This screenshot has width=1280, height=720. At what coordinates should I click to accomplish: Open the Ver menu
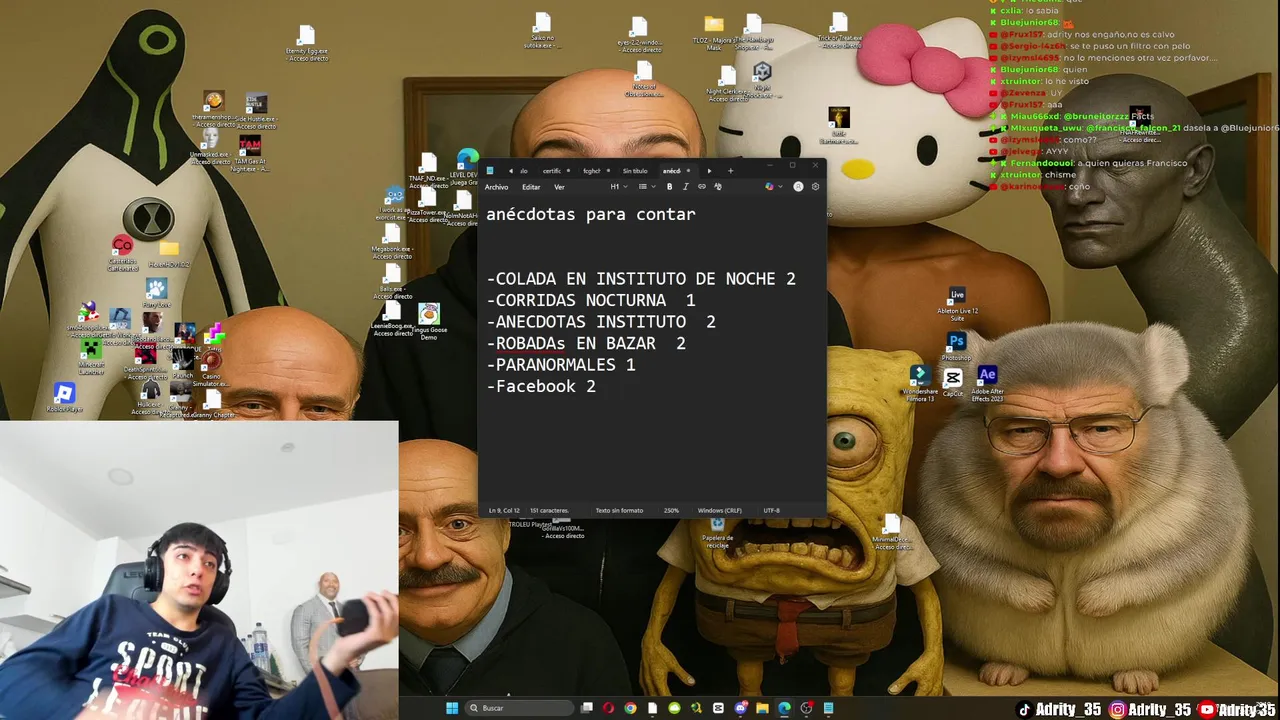(559, 187)
